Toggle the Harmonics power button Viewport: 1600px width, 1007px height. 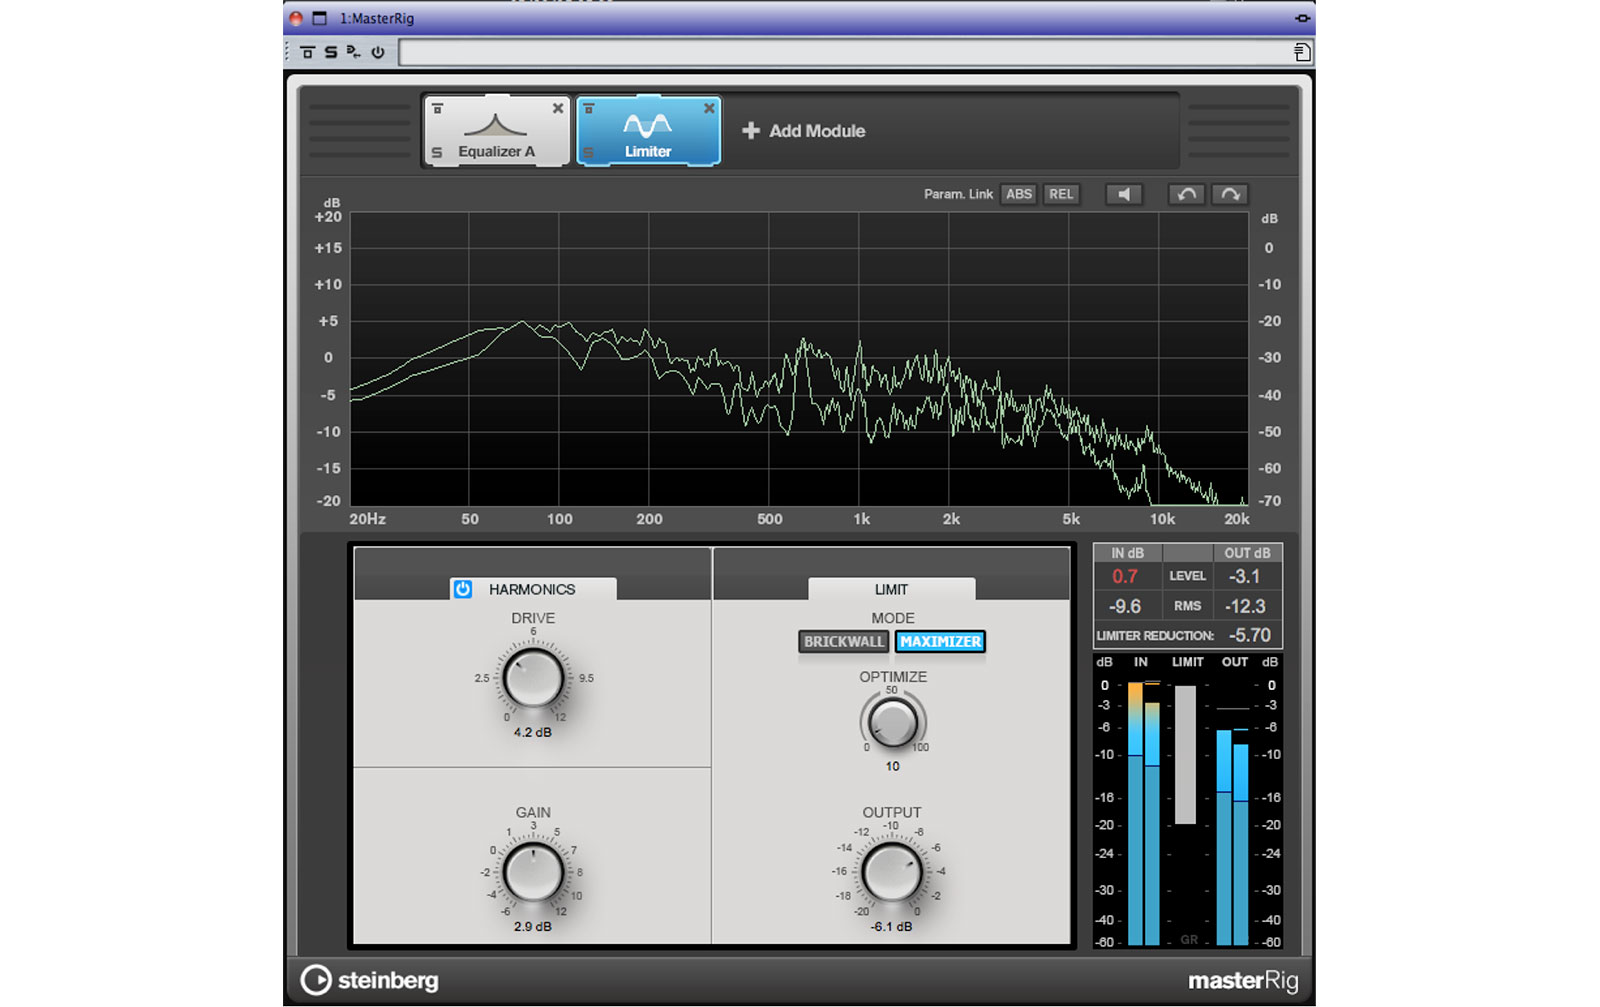click(x=462, y=589)
